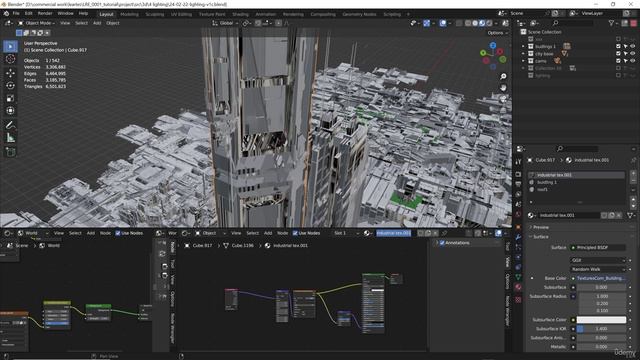This screenshot has height=360, width=640.
Task: Click the outliner filter funnel icon
Action: coord(611,23)
